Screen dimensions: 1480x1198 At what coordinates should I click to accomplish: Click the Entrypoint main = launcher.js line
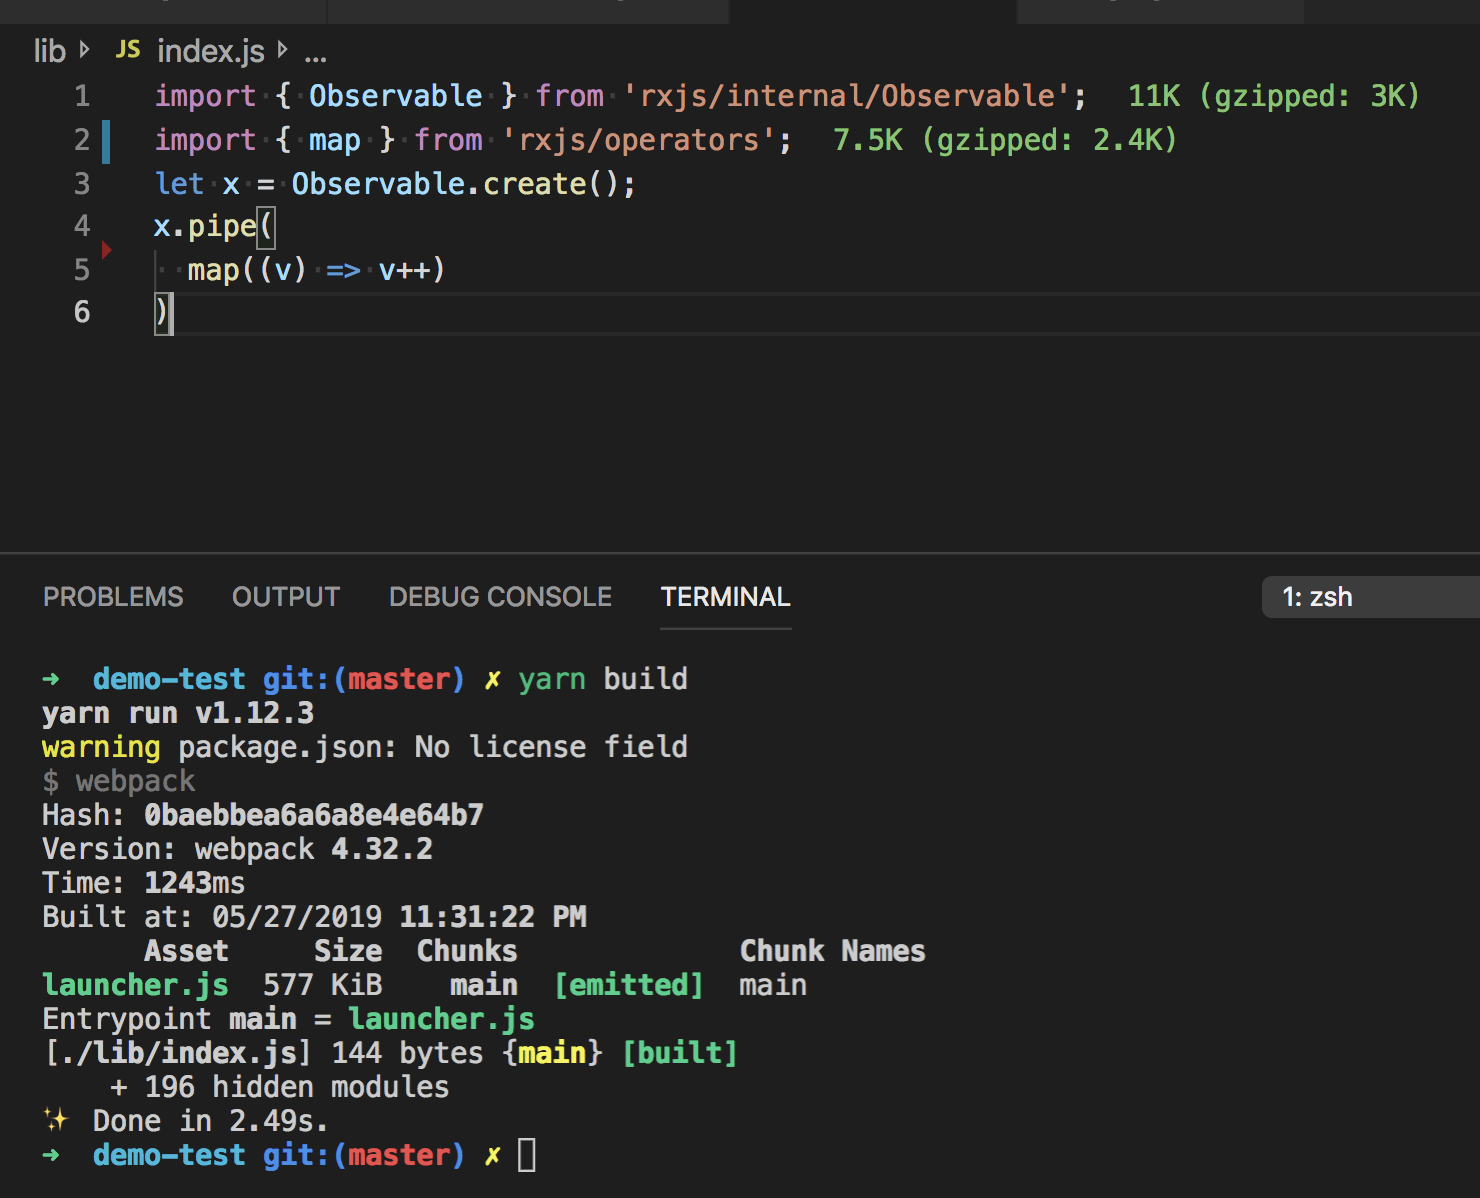[288, 1019]
